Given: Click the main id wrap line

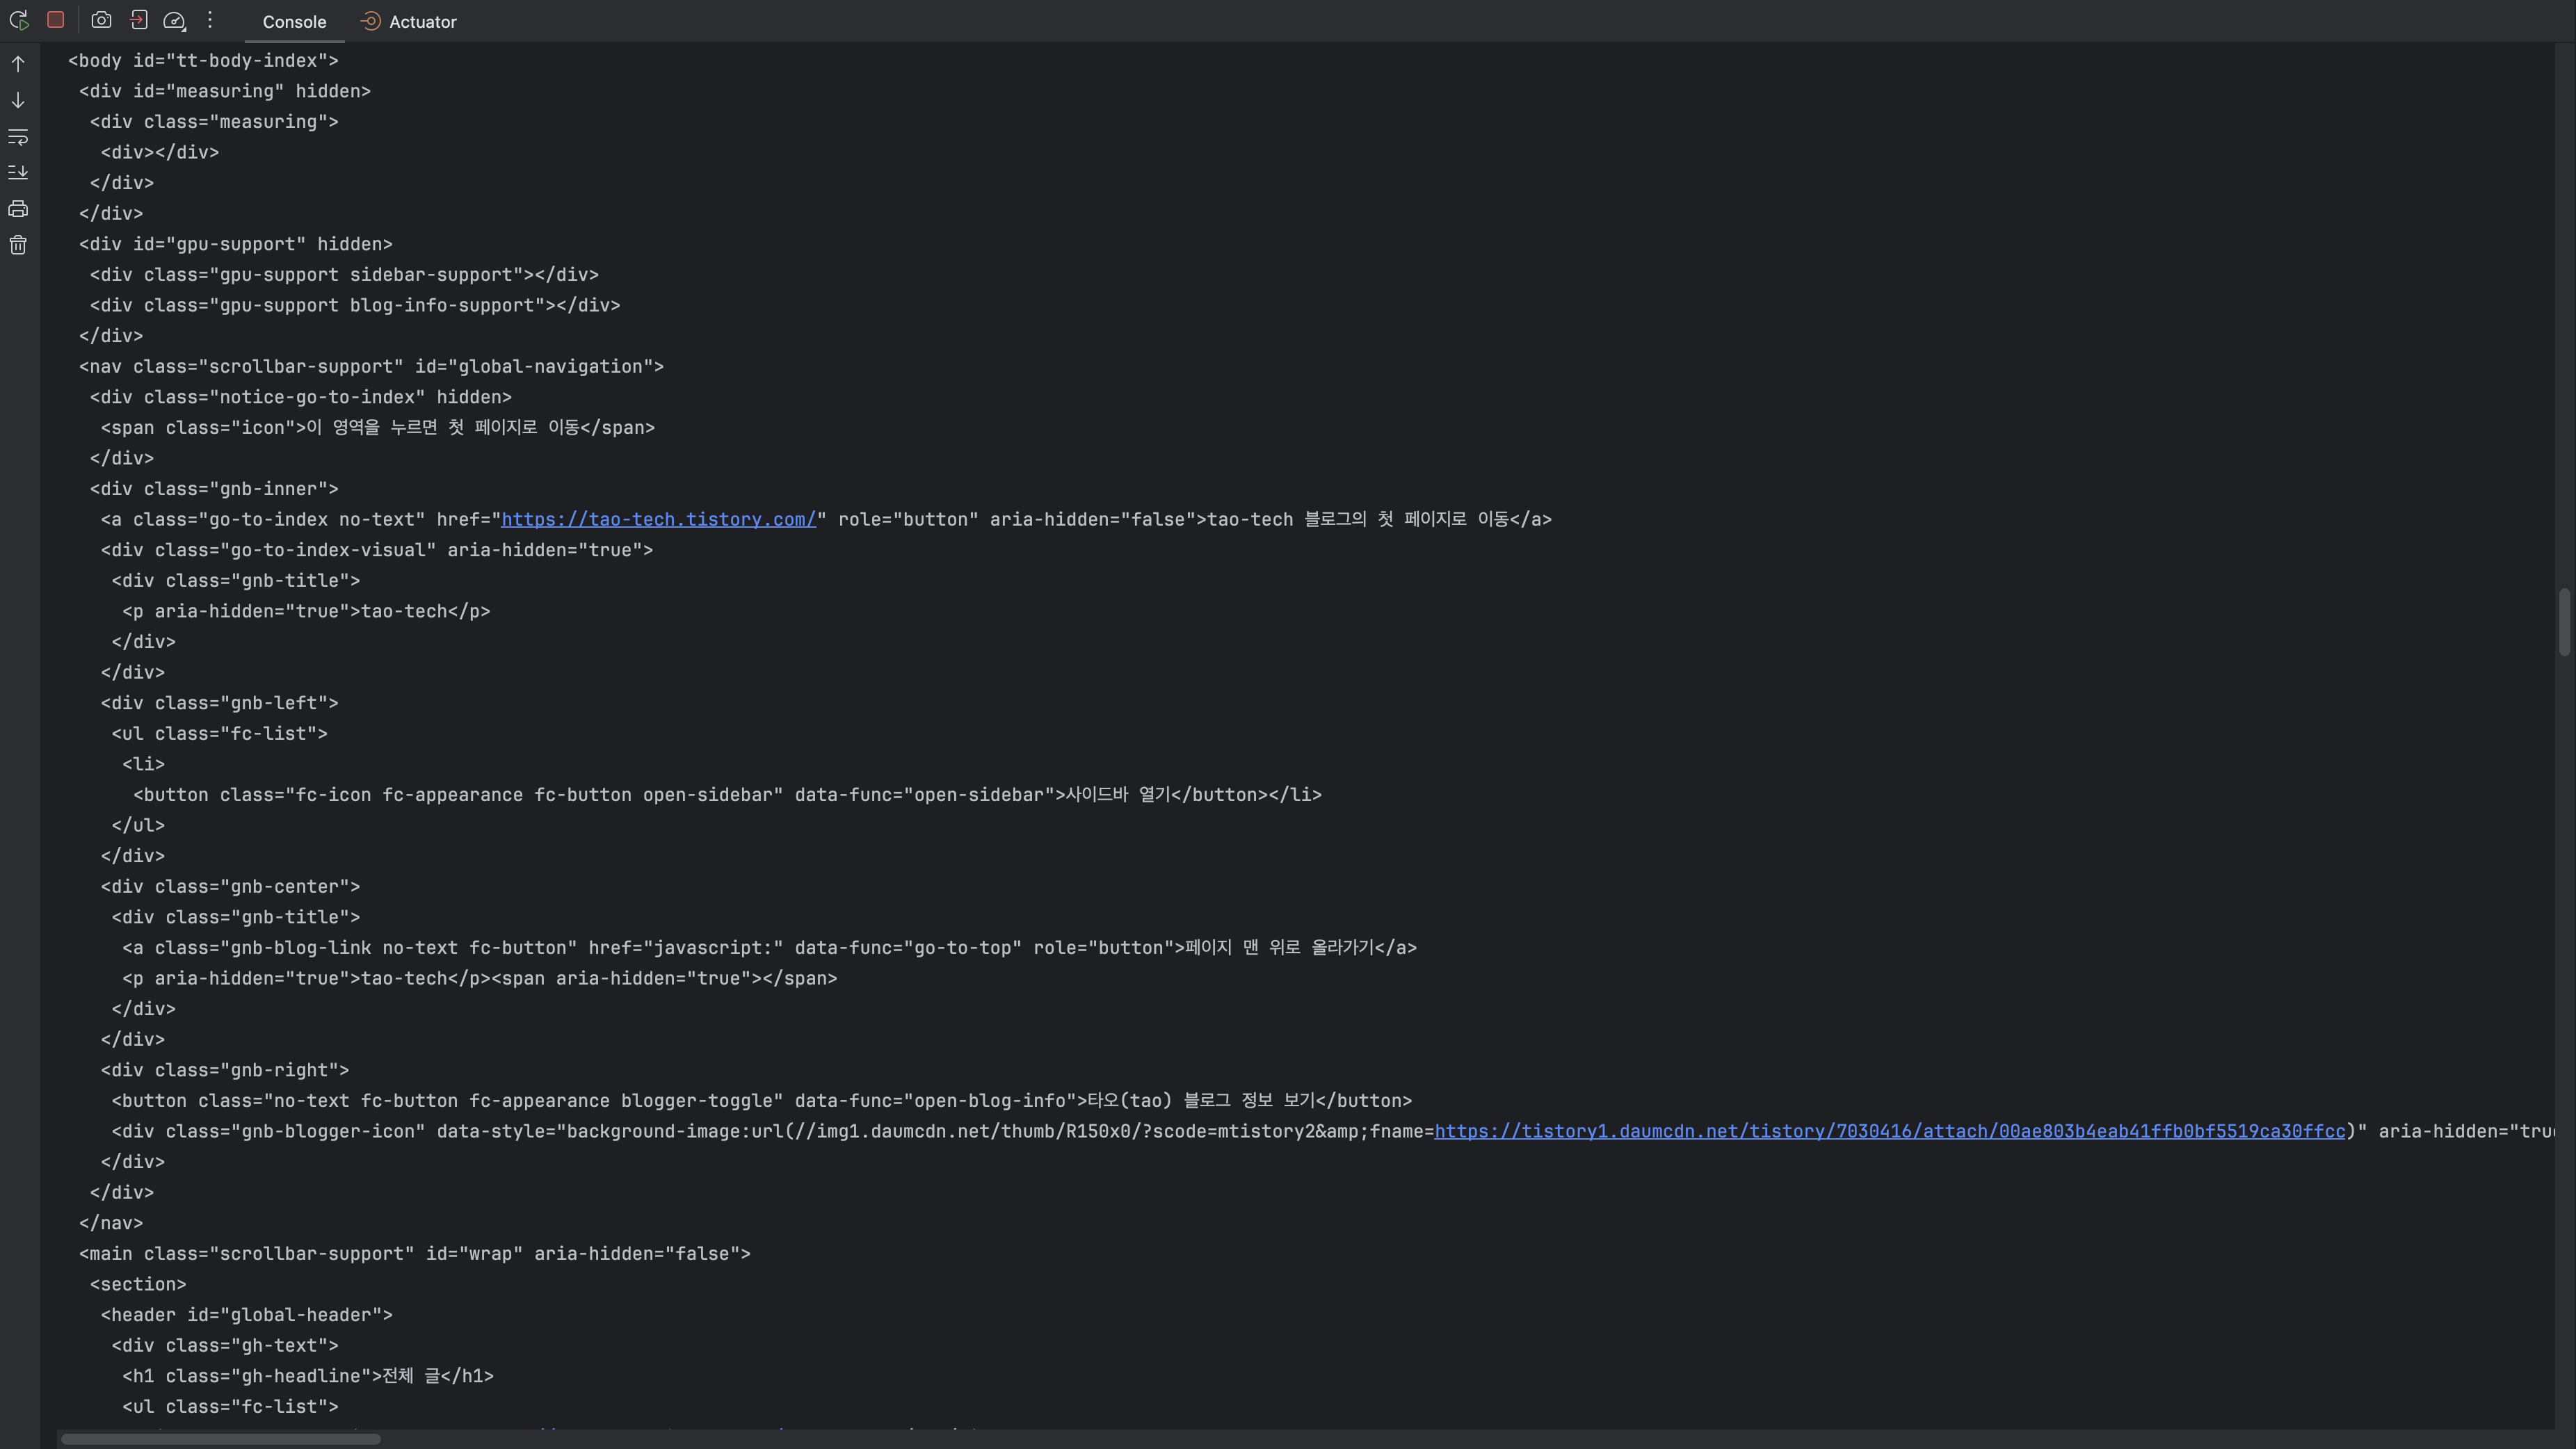Looking at the screenshot, I should (414, 1254).
